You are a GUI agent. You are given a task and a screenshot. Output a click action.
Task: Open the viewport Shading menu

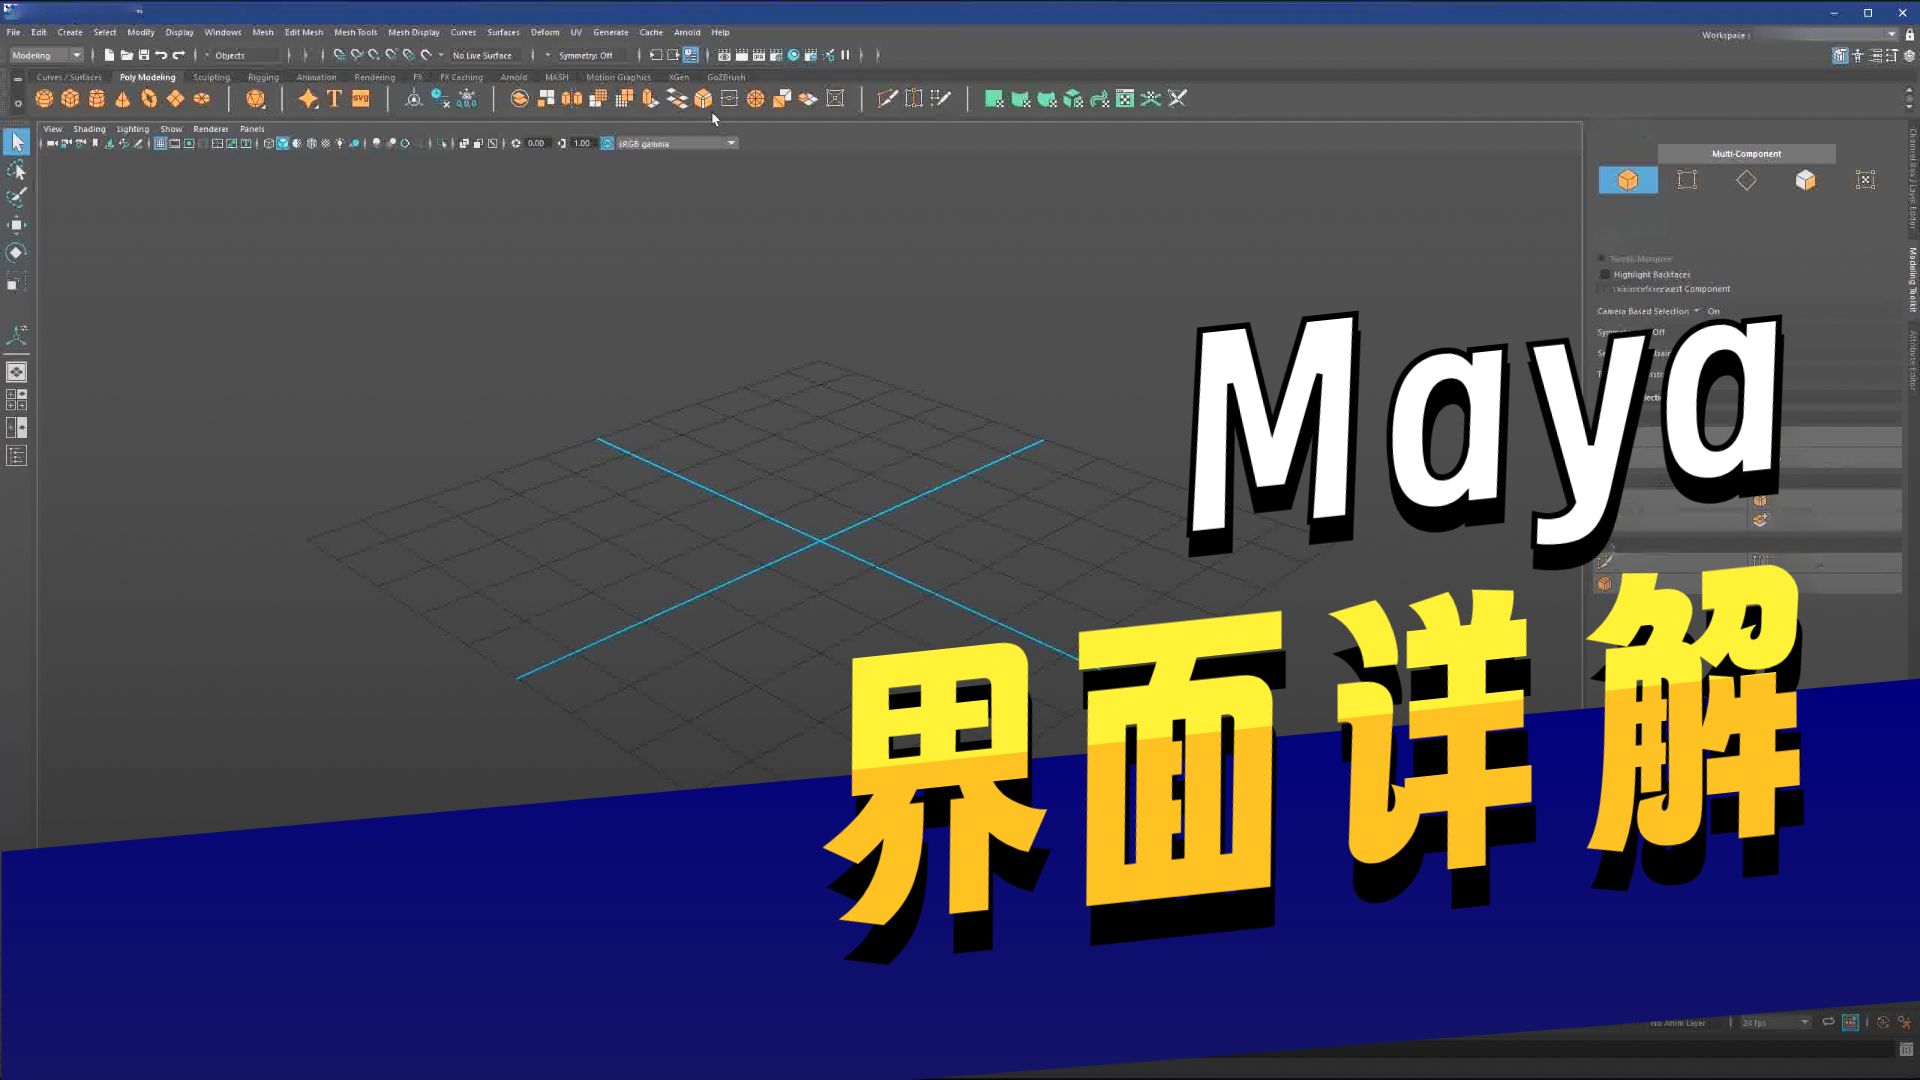tap(89, 129)
